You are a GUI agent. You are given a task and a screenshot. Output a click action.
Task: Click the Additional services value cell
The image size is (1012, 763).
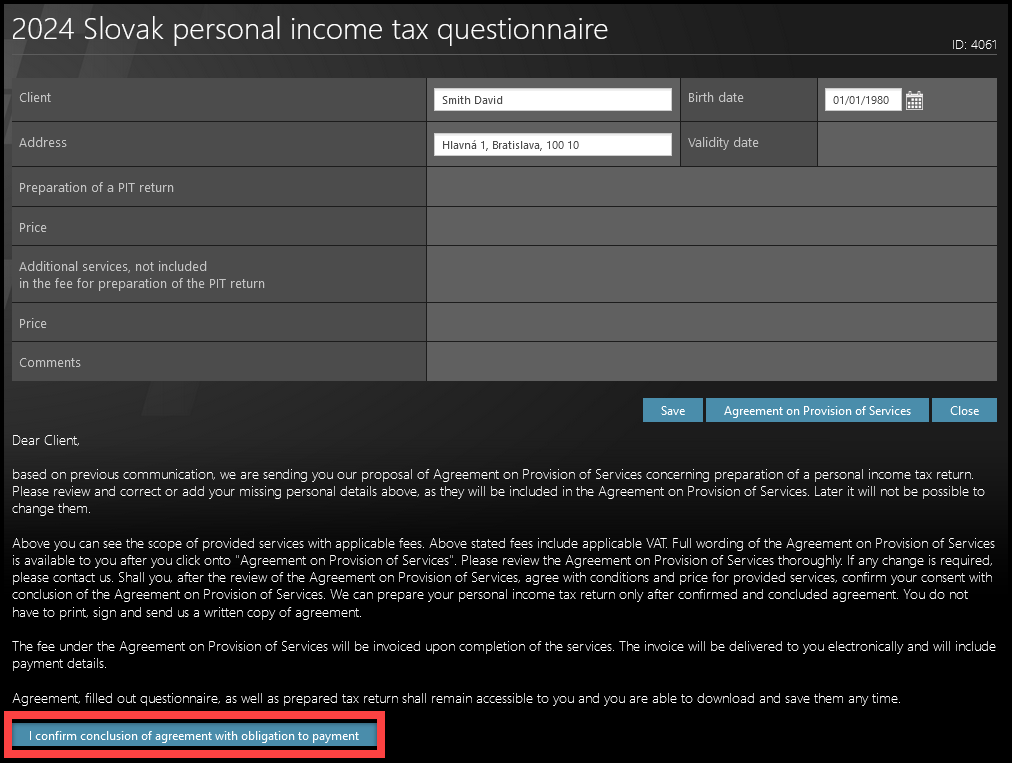710,275
